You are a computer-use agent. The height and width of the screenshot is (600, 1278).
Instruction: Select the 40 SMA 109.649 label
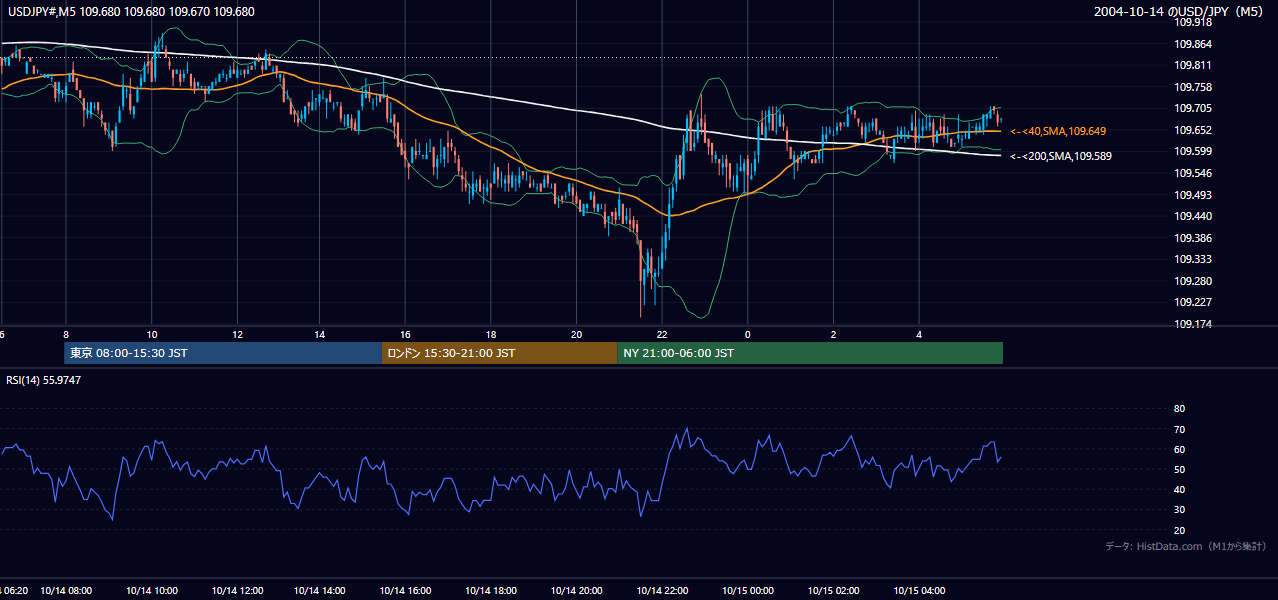point(1058,131)
